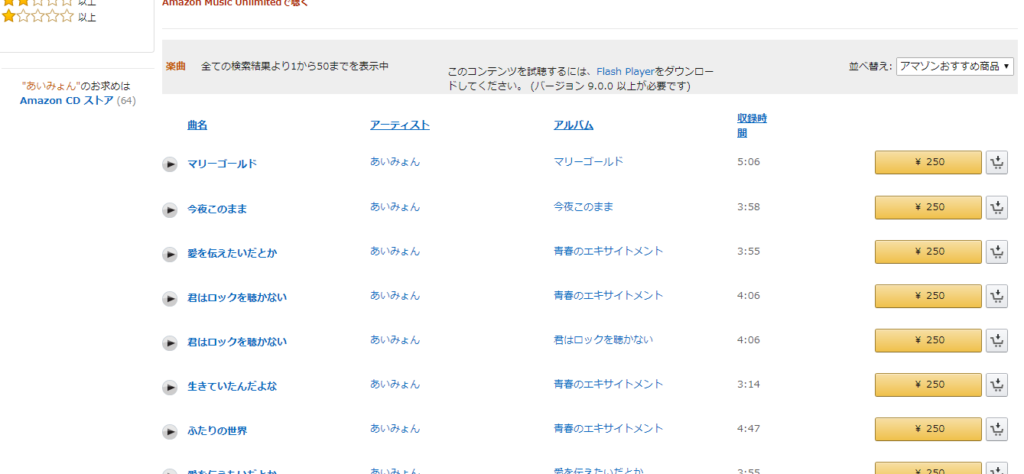Add 愛を伝えたいだとか to cart via cart icon
The width and height of the screenshot is (1024, 474).
(x=997, y=251)
